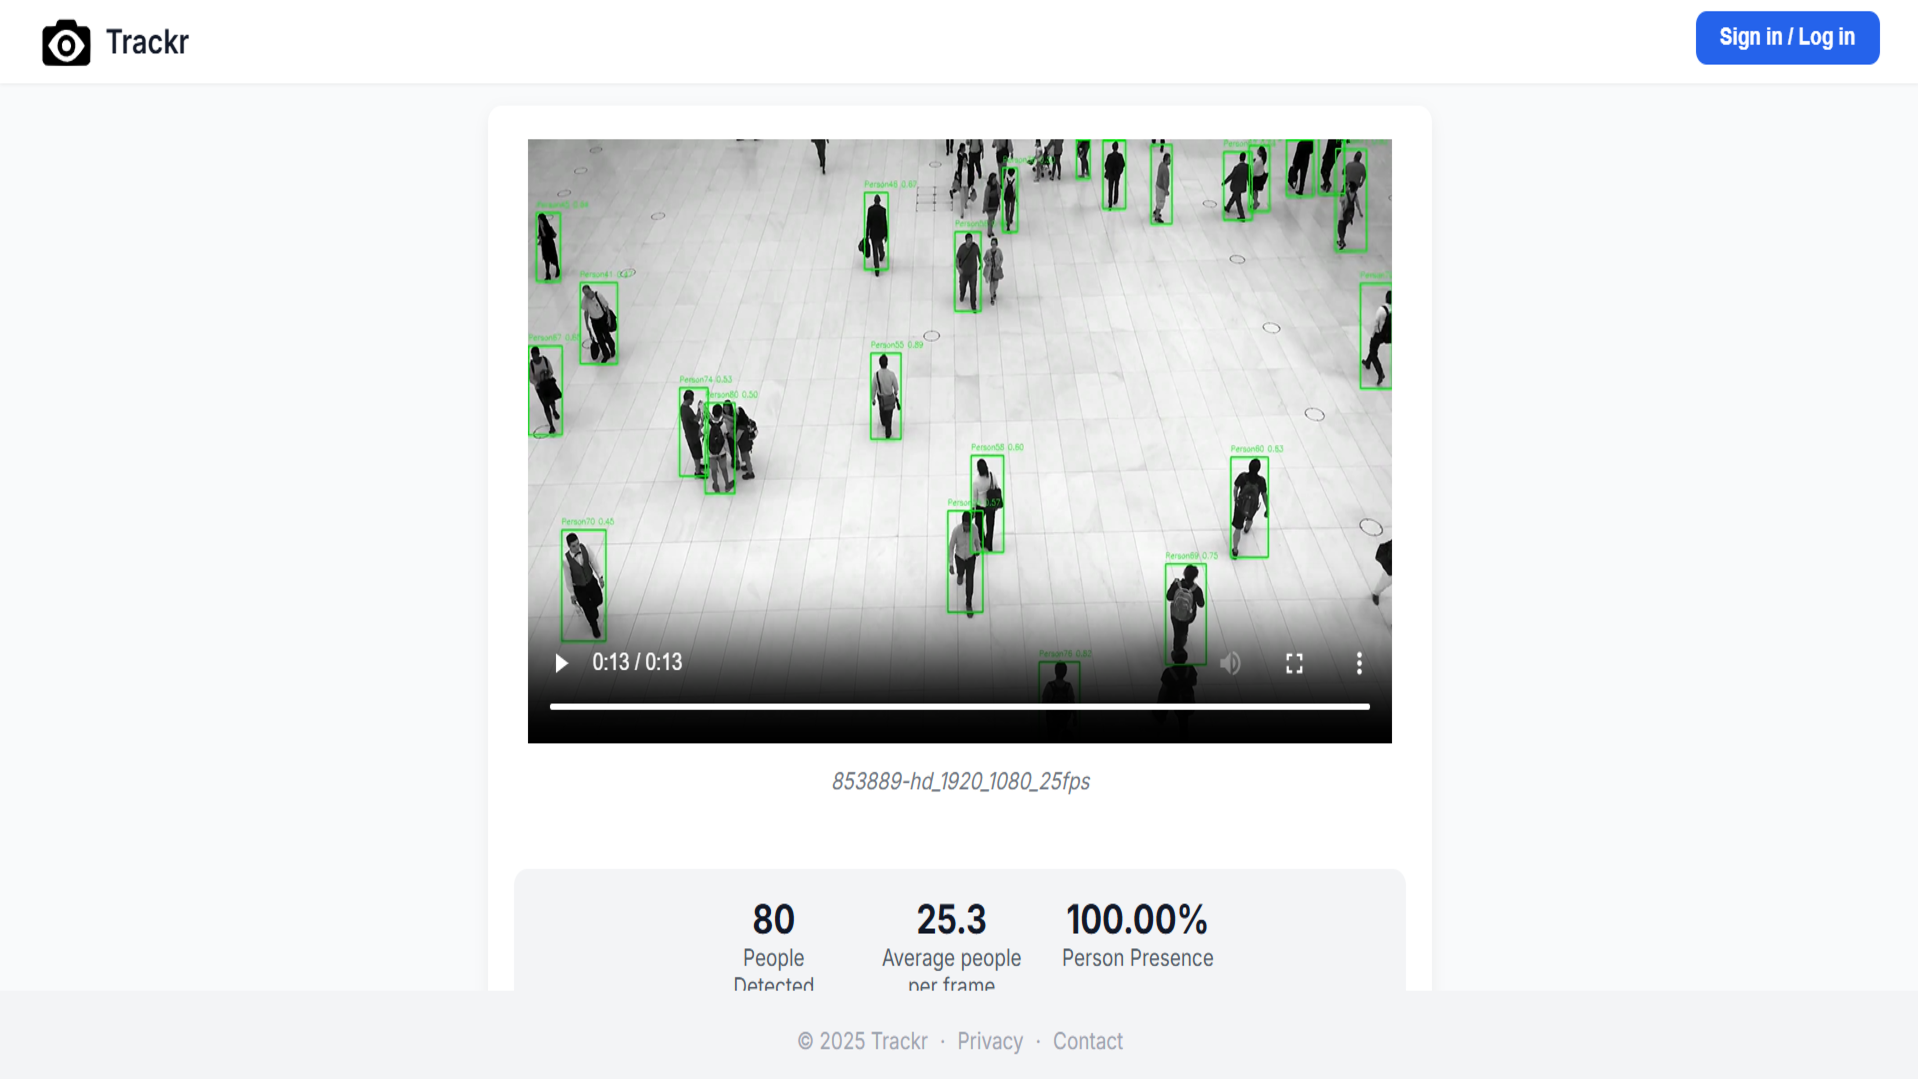Play the video
Viewport: 1918px width, 1079px height.
pos(561,663)
